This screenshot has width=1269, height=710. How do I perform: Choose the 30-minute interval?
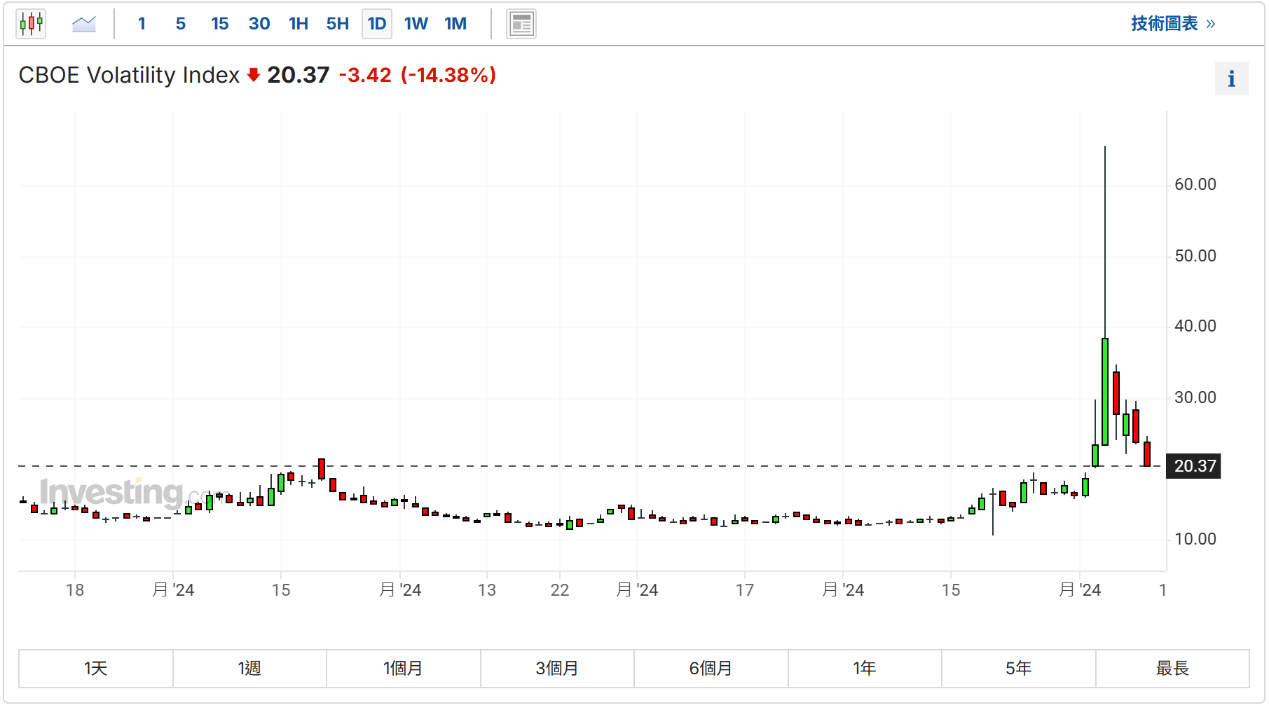[259, 23]
